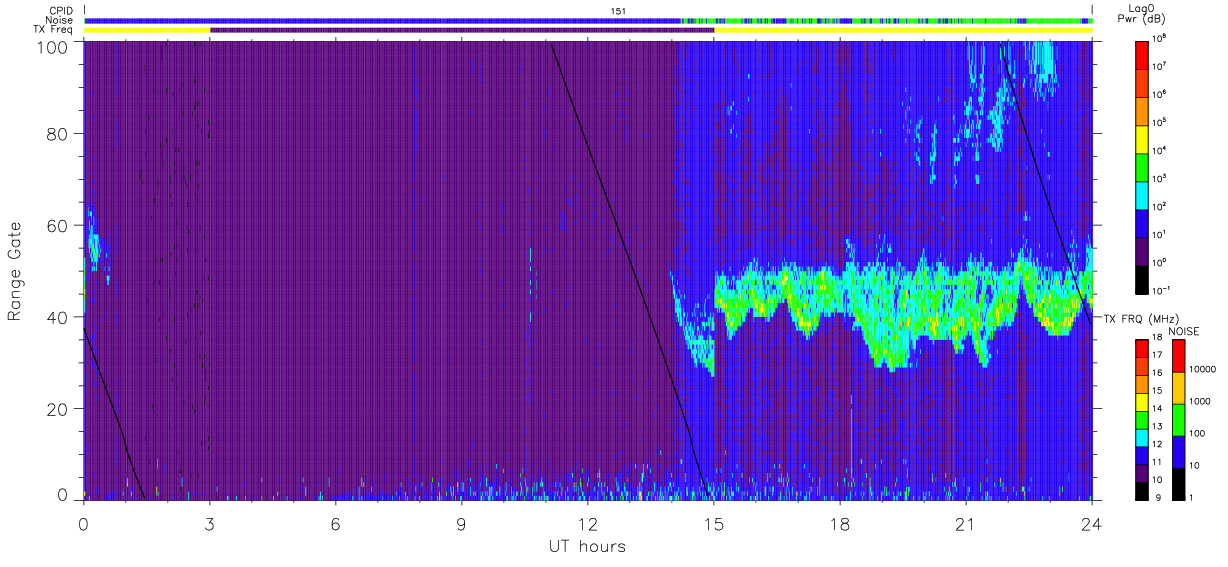Click the 20 tick label on Range Gate axis
Viewport: 1228px width, 567px height.
(58, 408)
